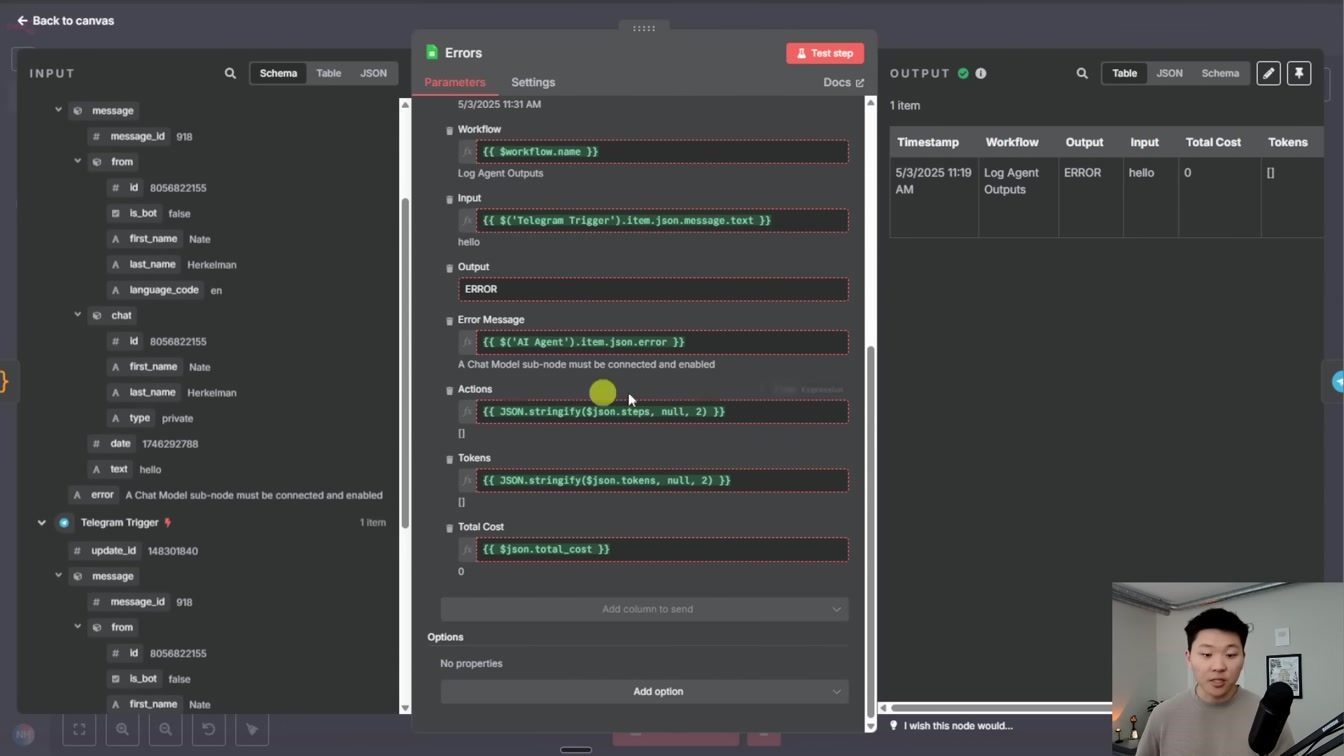Viewport: 1344px width, 756px height.
Task: Edit the Workflow expression field
Action: coord(662,152)
